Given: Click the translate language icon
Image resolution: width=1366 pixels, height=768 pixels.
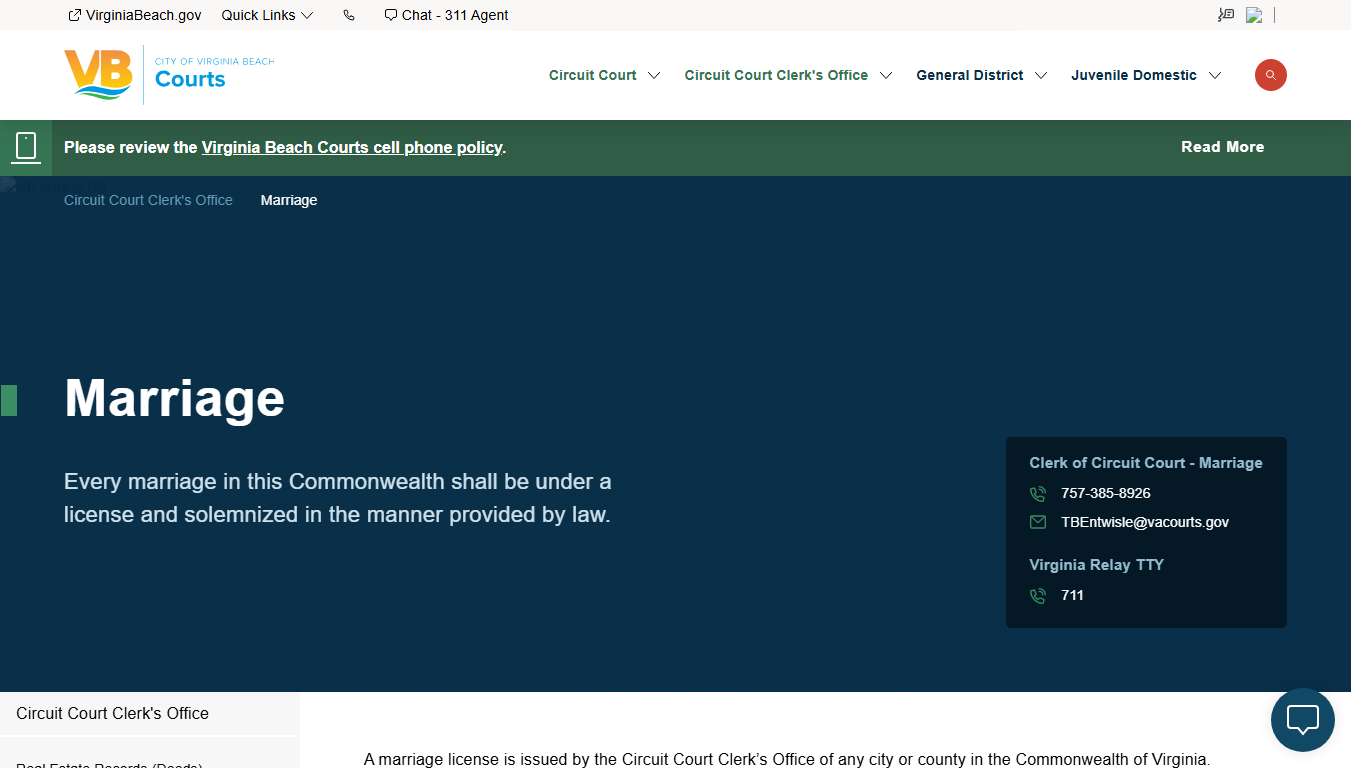Looking at the screenshot, I should tap(1226, 15).
